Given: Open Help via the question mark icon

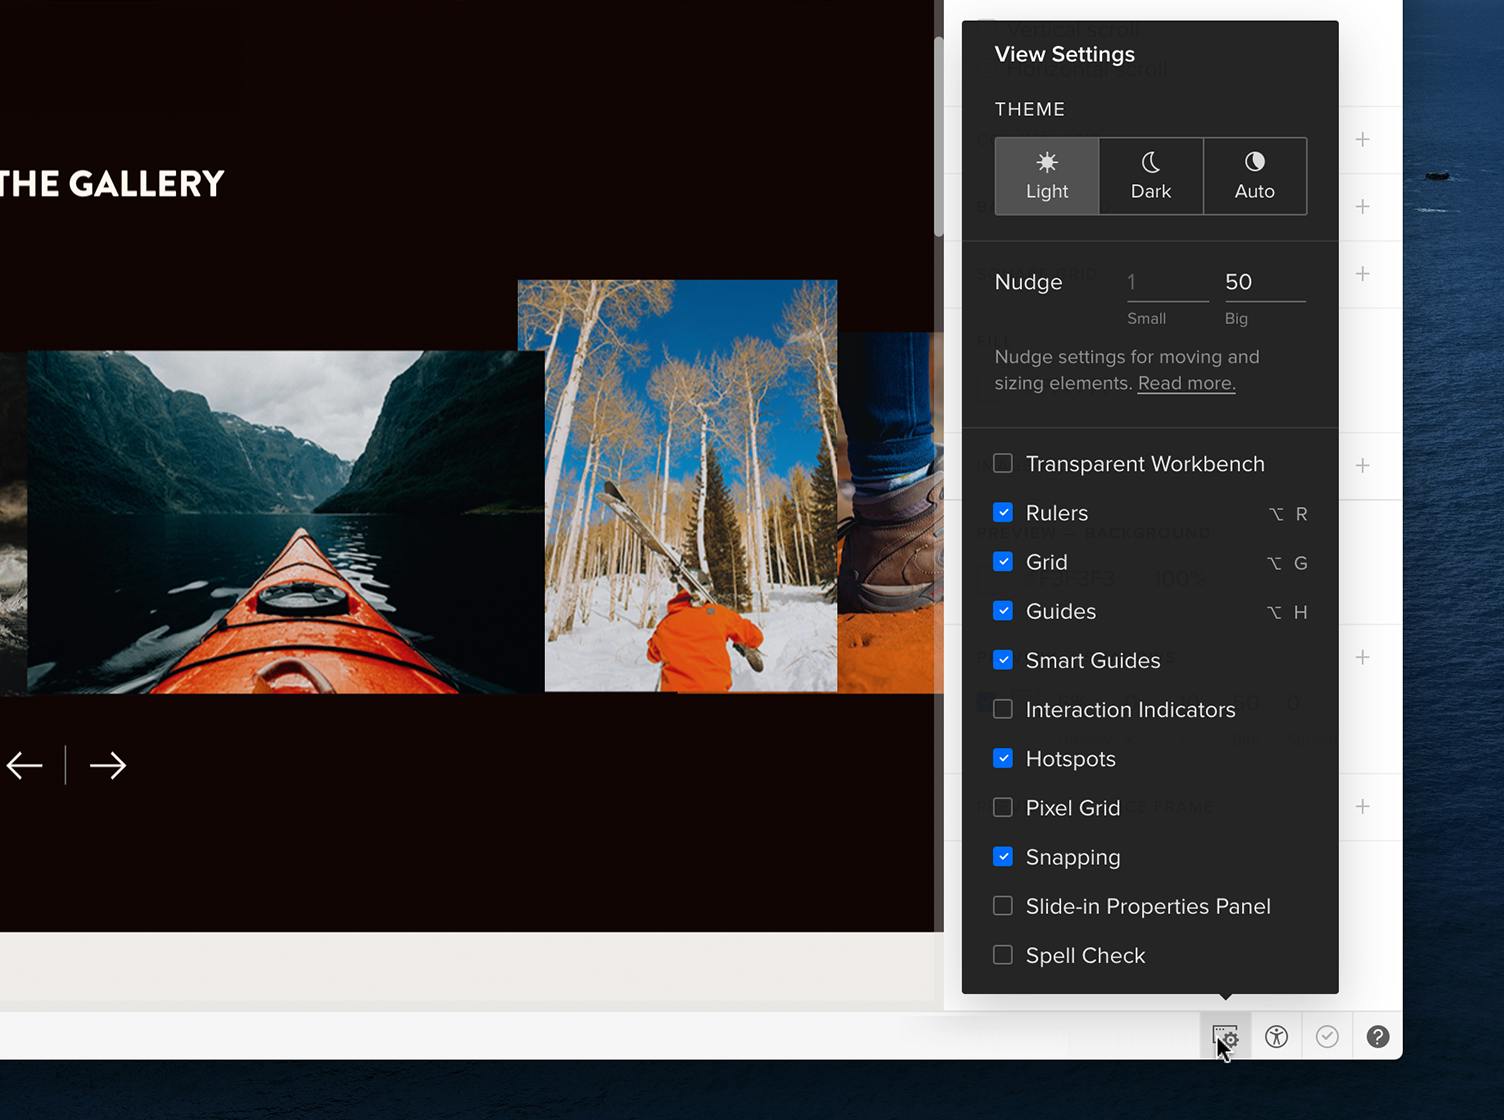Looking at the screenshot, I should coord(1378,1036).
